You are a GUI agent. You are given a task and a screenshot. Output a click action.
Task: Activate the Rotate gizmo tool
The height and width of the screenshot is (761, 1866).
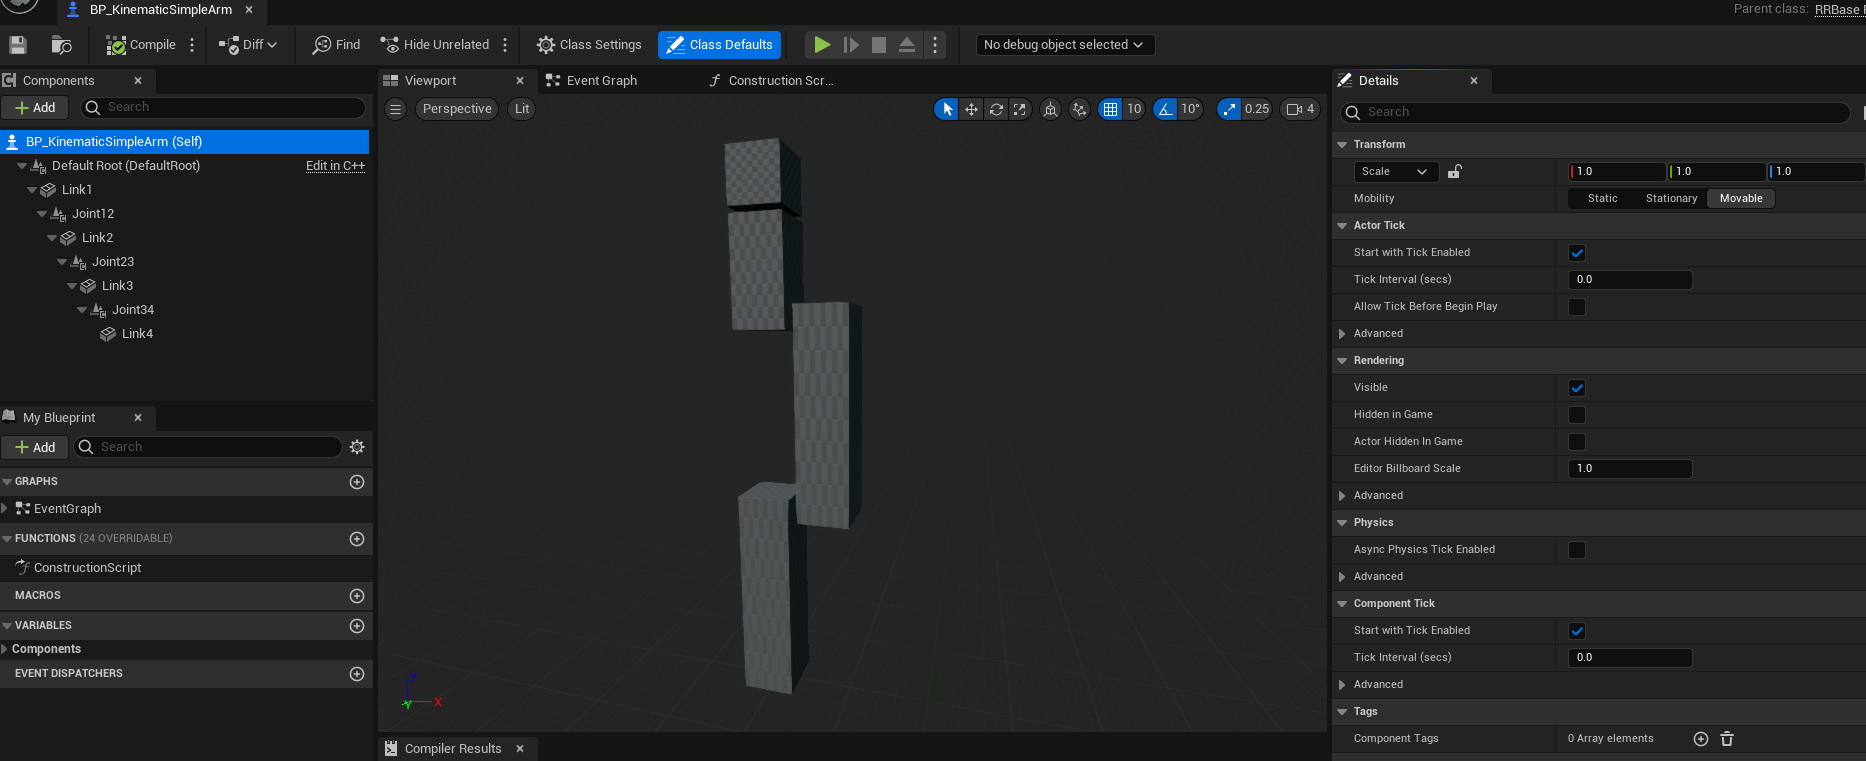tap(996, 109)
